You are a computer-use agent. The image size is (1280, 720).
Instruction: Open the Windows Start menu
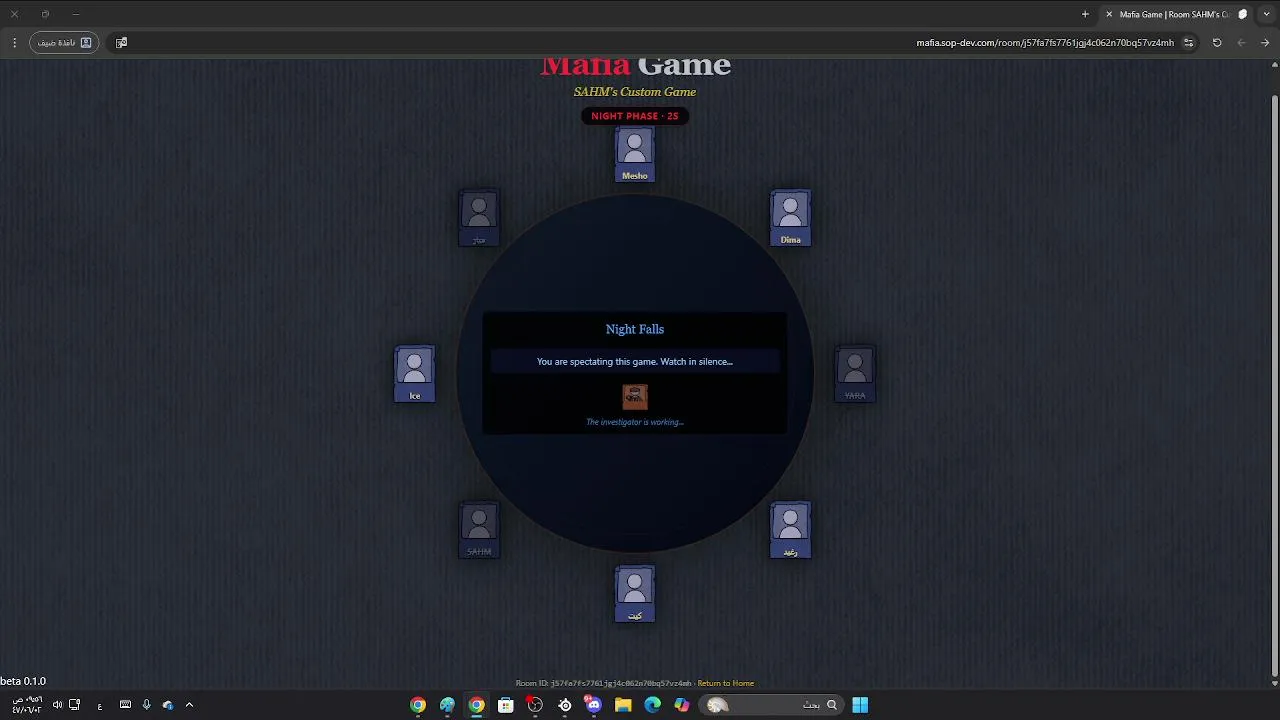[x=860, y=705]
